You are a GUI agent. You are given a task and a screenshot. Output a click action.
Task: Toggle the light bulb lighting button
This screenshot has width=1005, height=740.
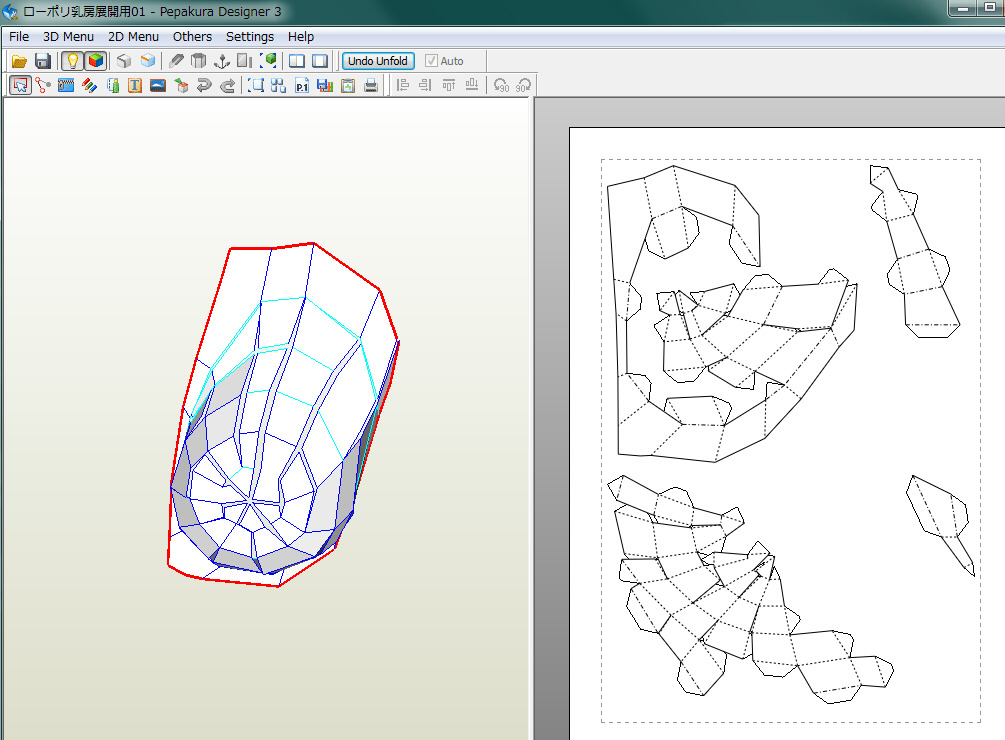pos(72,61)
